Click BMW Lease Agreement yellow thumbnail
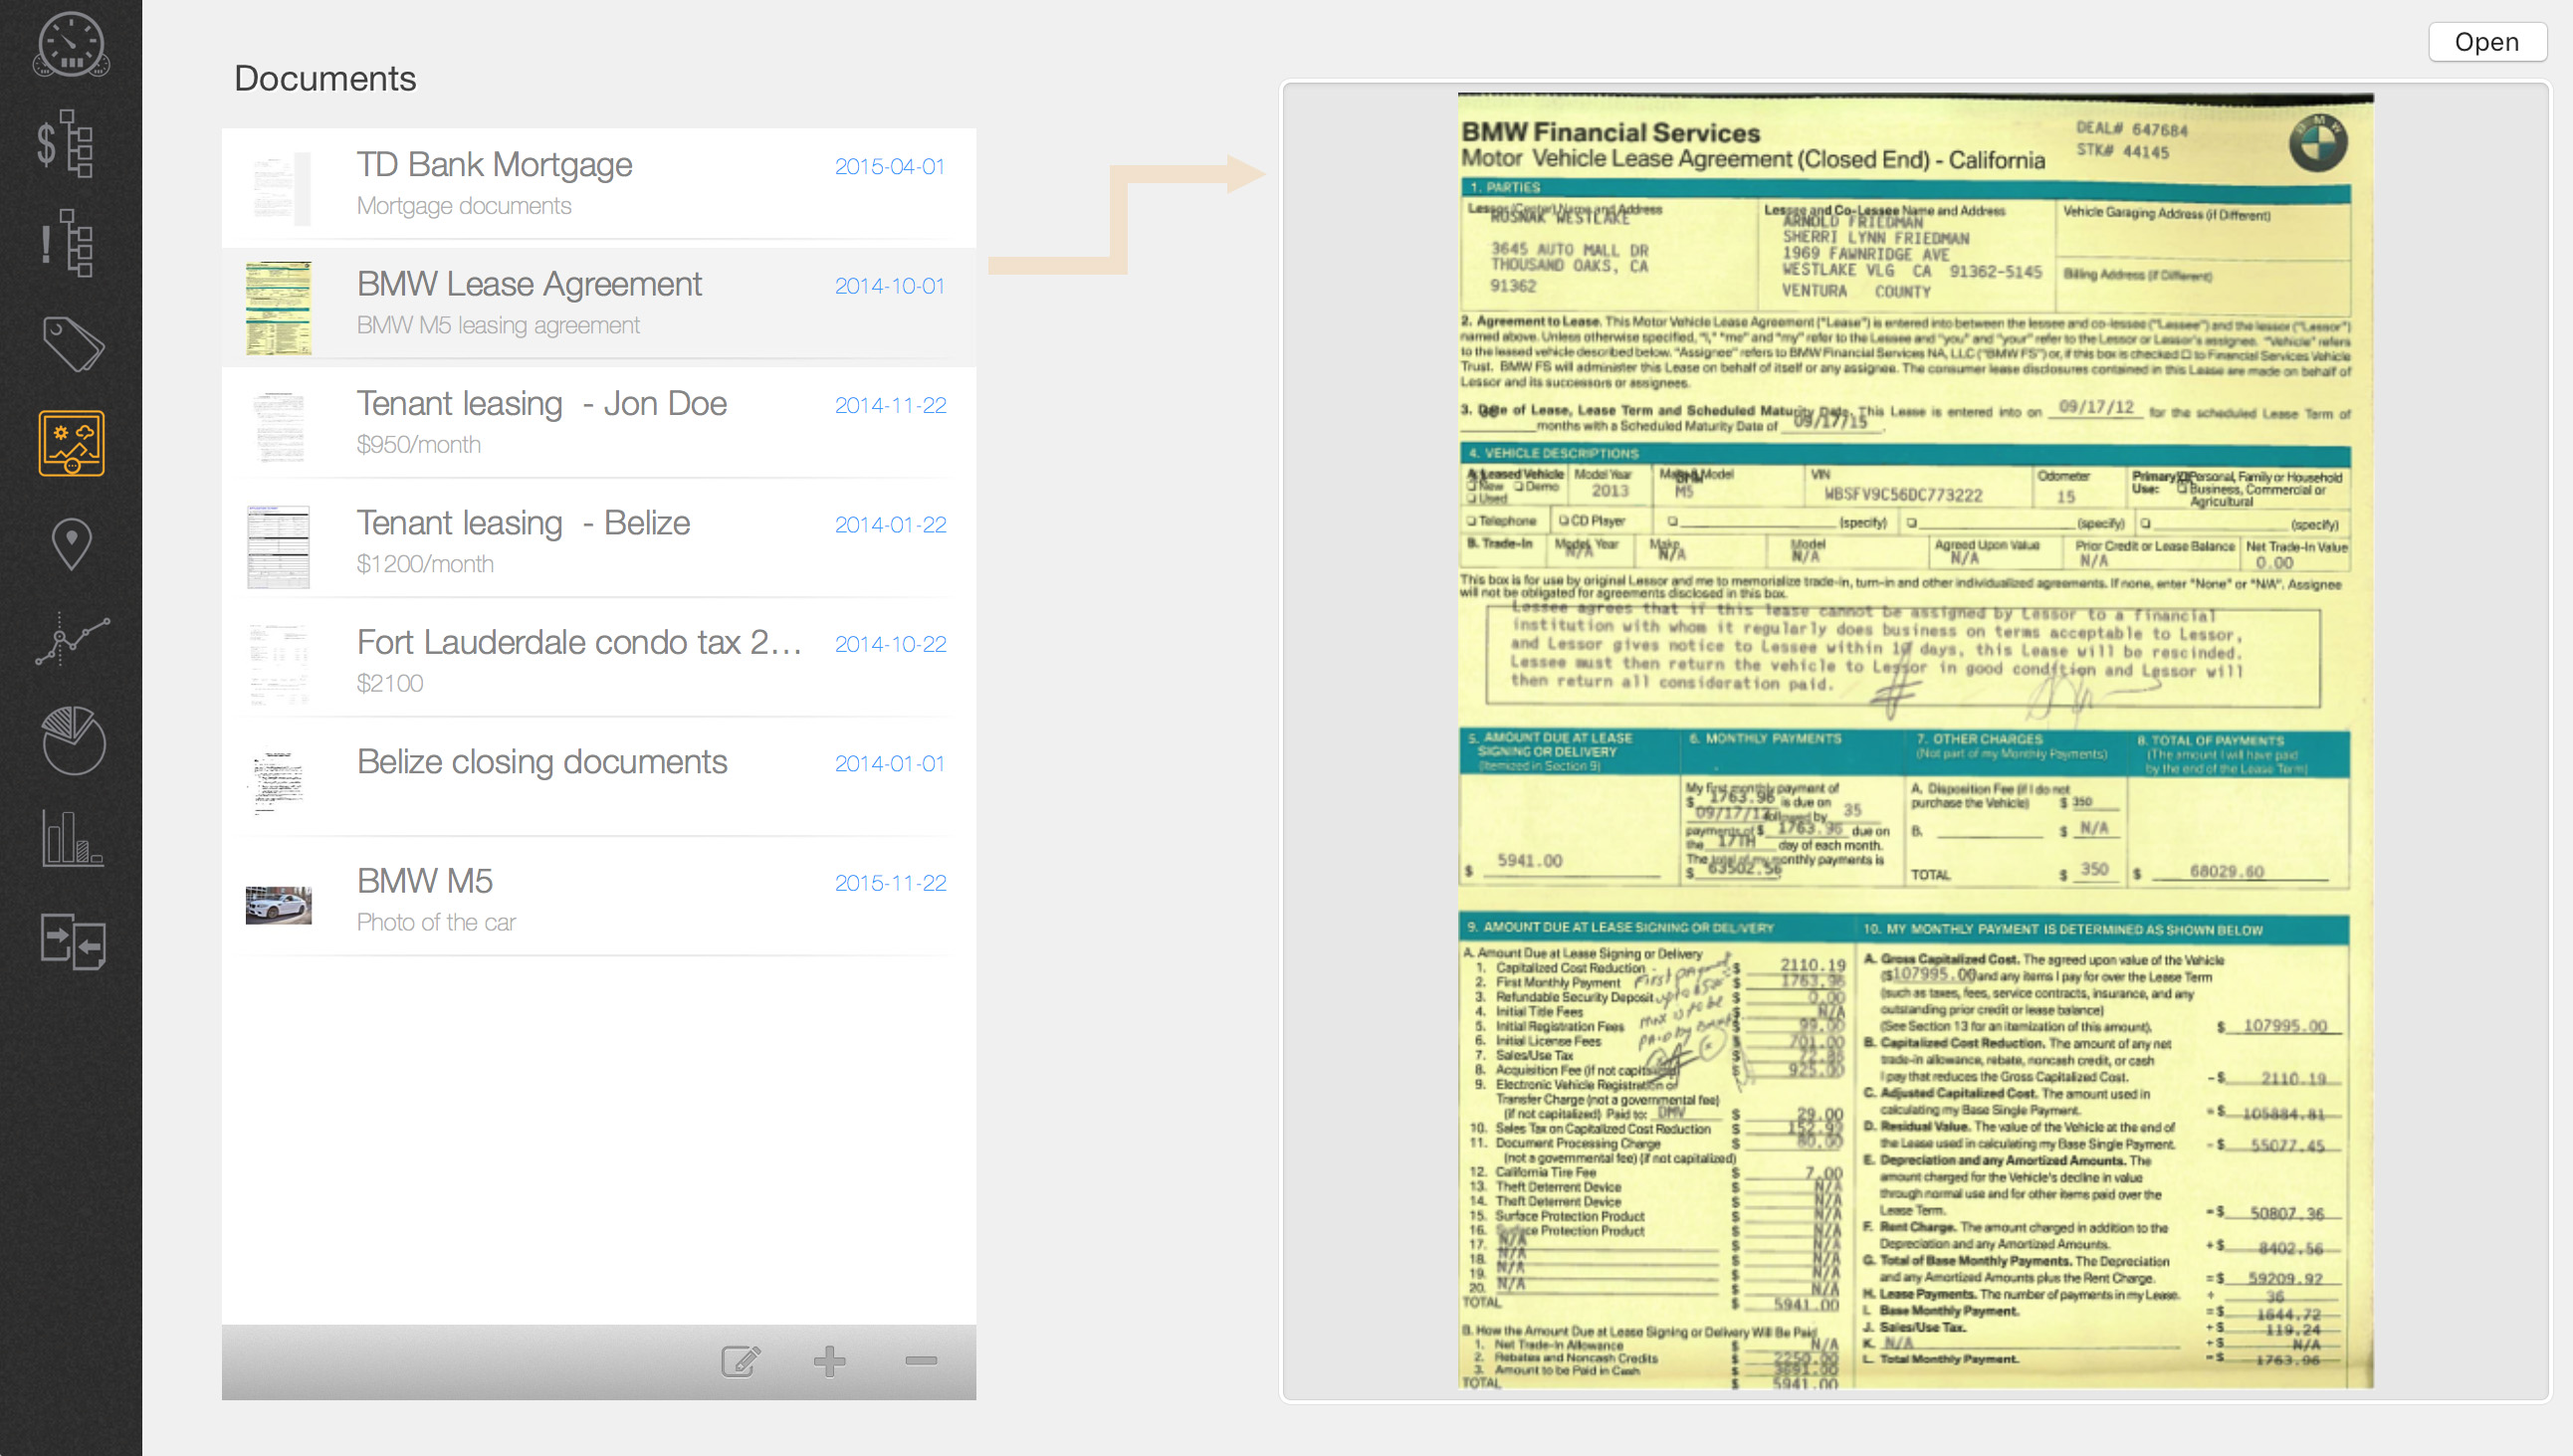Image resolution: width=2573 pixels, height=1456 pixels. (278, 307)
